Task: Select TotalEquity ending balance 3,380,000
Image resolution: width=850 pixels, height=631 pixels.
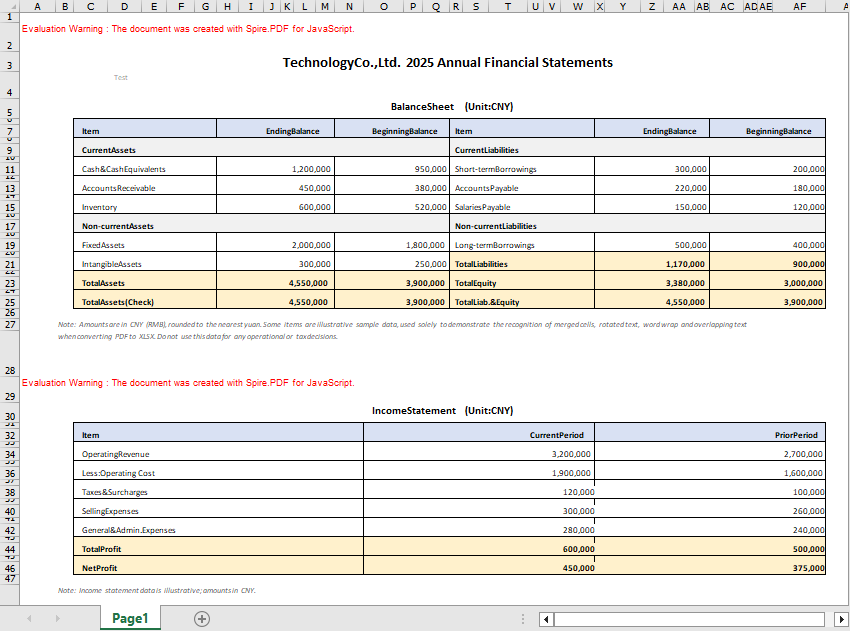Action: tap(652, 280)
